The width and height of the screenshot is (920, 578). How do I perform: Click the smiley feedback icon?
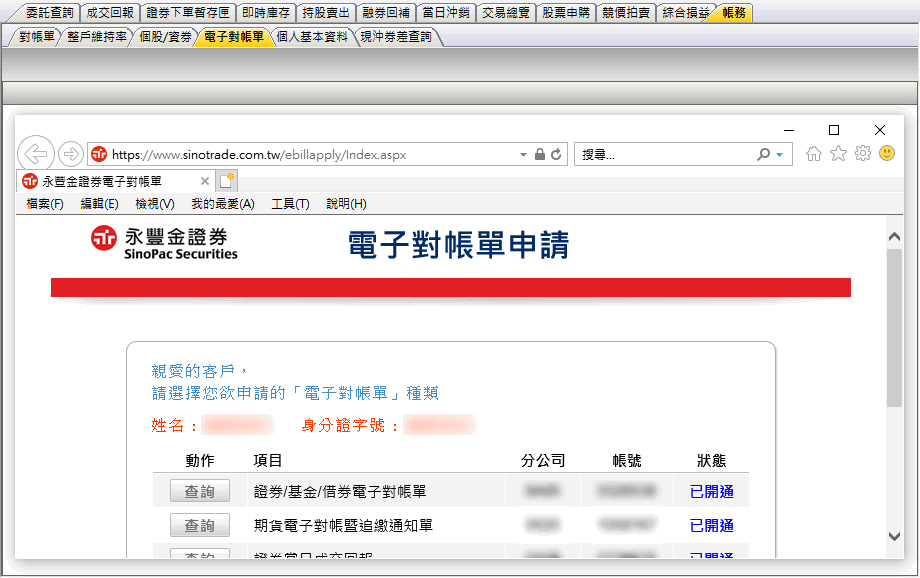click(886, 154)
